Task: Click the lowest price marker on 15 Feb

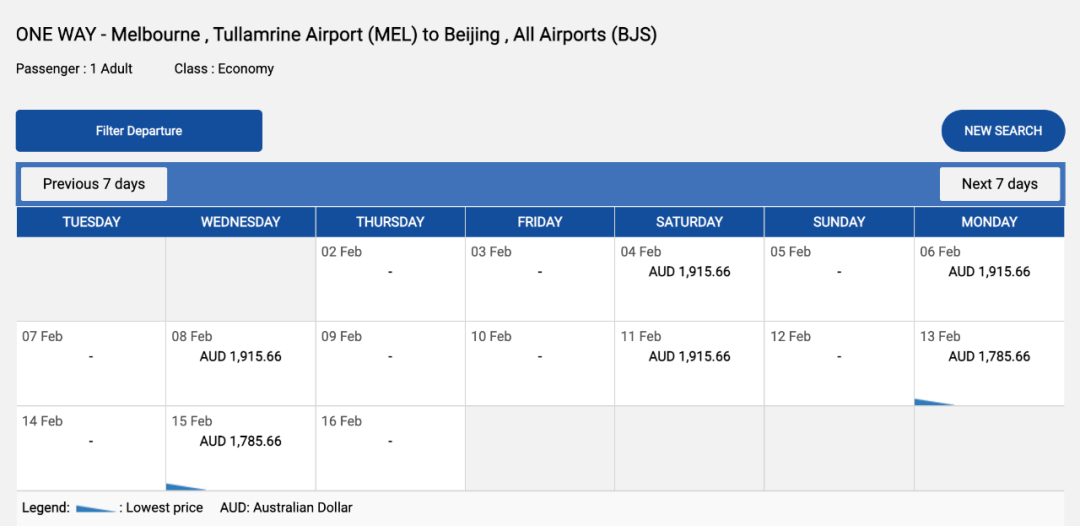Action: [x=184, y=487]
